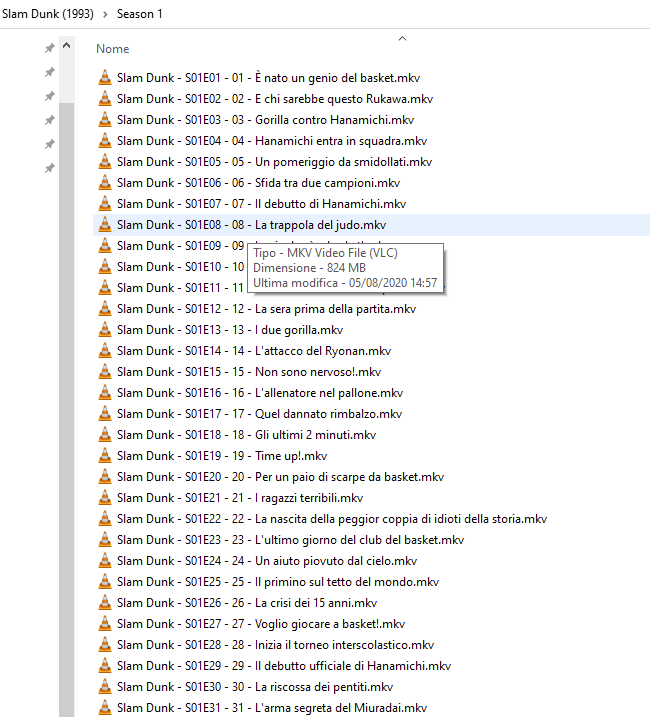Select file name 'Hanamichi entra in squadra.mkv'
Viewport: 650px width, 717px height.
tap(341, 141)
